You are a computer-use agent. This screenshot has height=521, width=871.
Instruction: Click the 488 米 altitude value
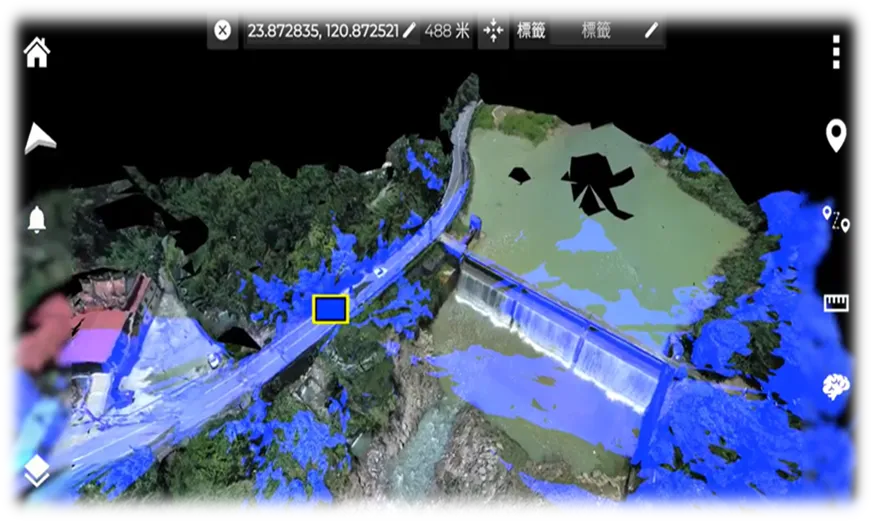(446, 31)
